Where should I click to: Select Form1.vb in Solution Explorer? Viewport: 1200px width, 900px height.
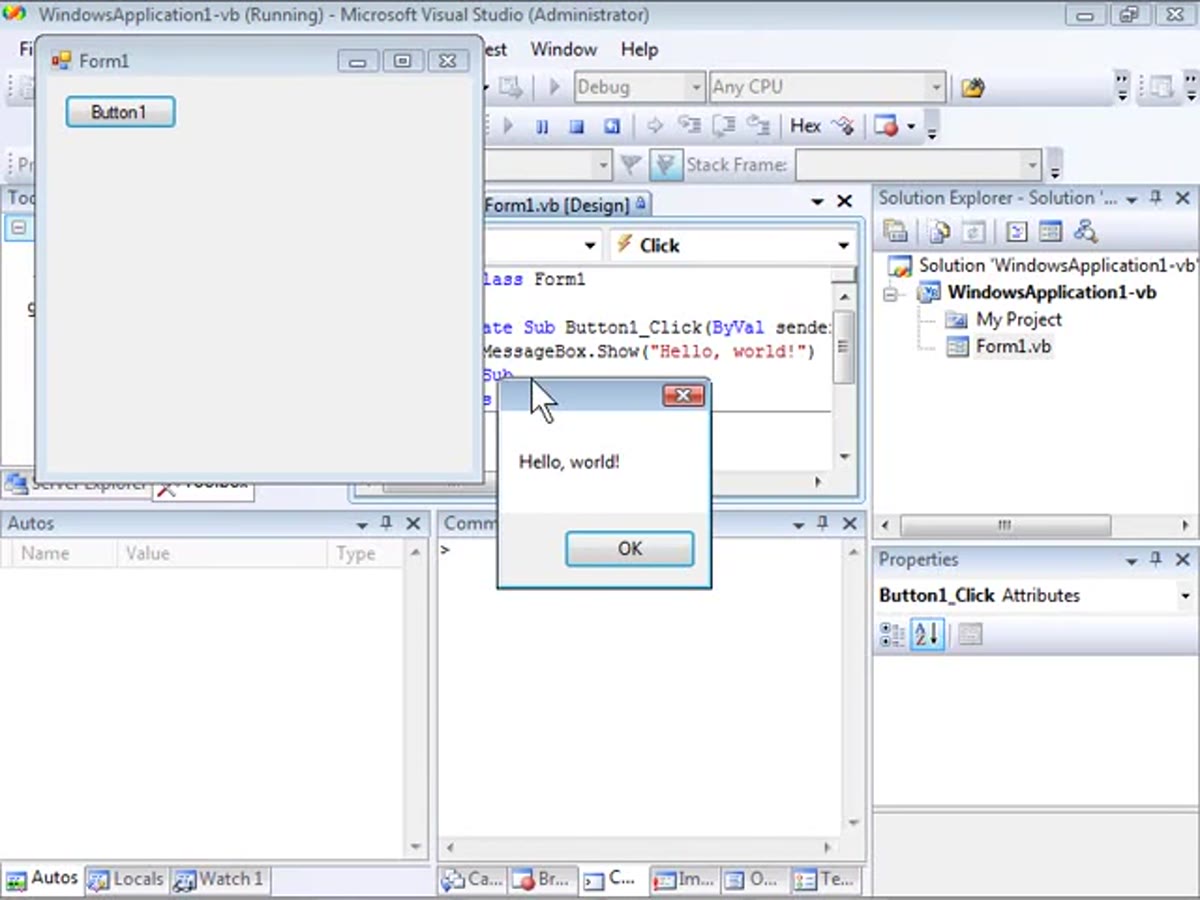coord(1013,346)
